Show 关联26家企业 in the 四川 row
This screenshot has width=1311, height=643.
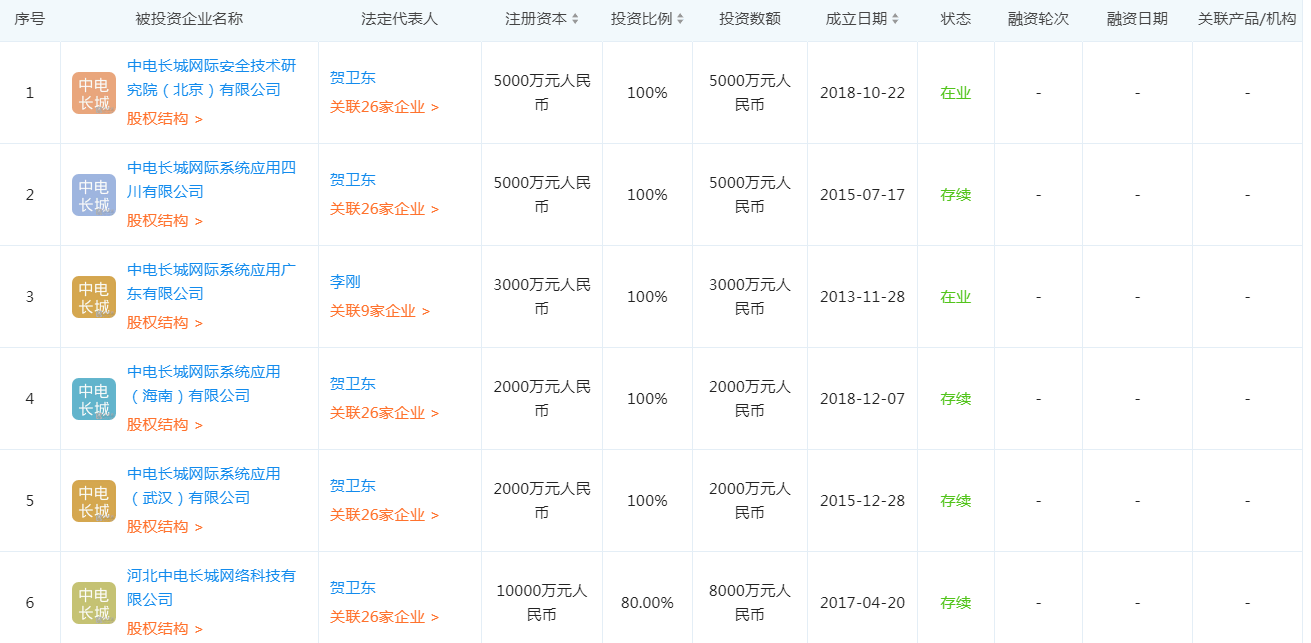point(385,209)
